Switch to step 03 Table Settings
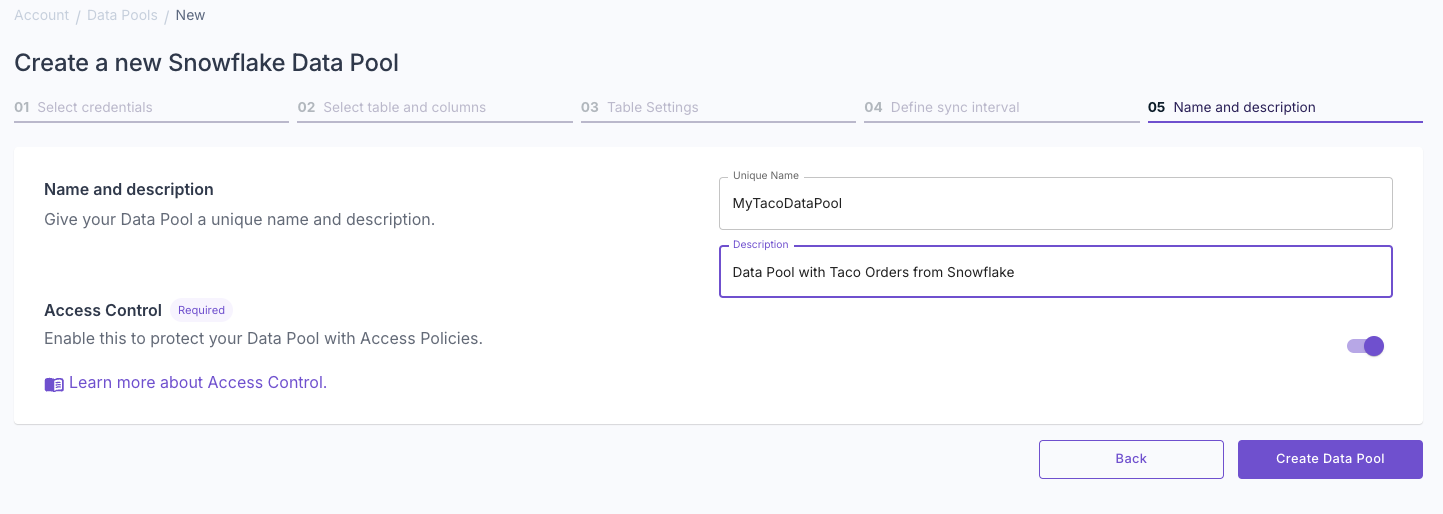The width and height of the screenshot is (1443, 514). coord(718,107)
